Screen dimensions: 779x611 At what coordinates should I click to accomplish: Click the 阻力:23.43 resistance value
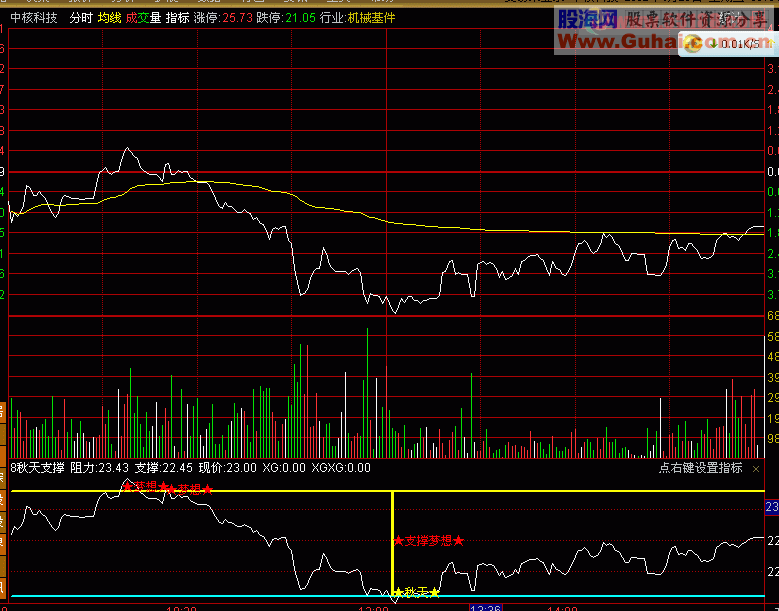click(99, 468)
